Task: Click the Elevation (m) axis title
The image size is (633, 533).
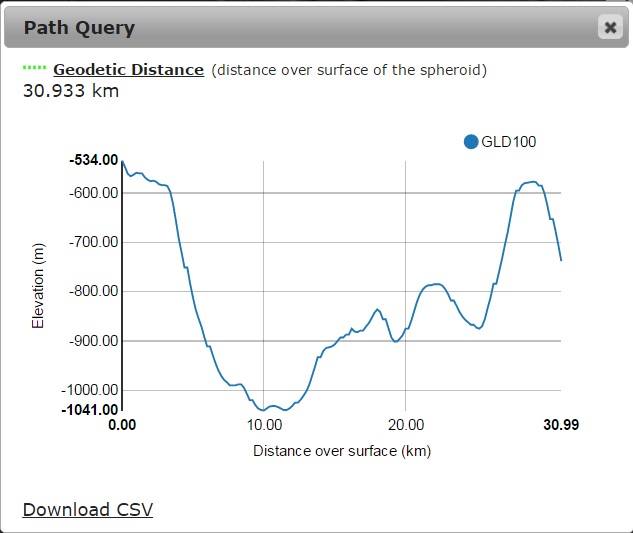Action: (39, 286)
